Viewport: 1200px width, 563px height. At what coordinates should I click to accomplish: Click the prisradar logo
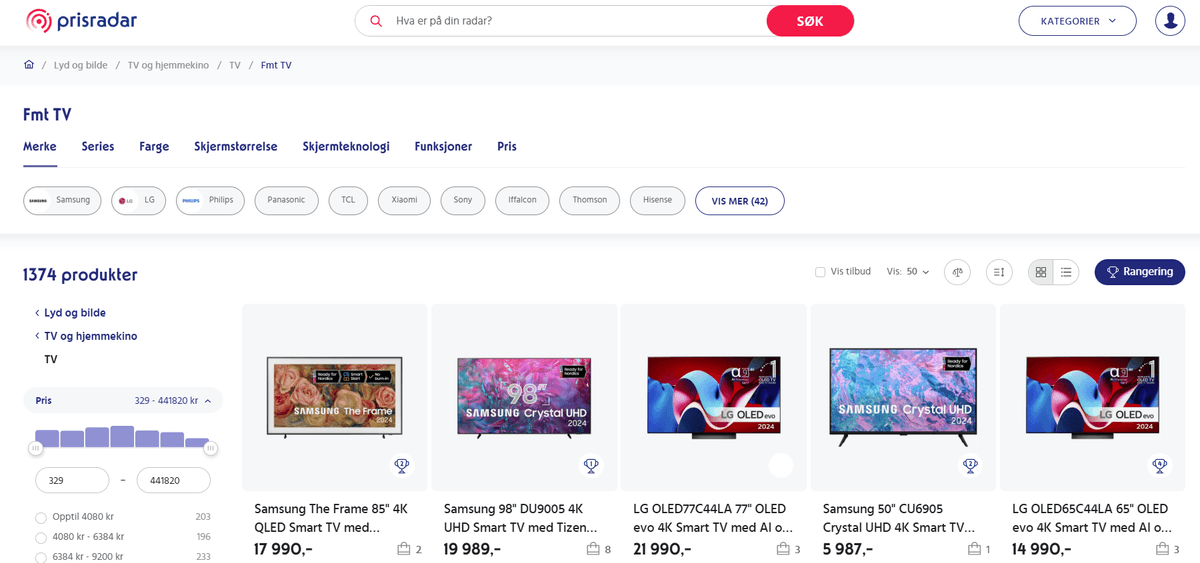82,21
